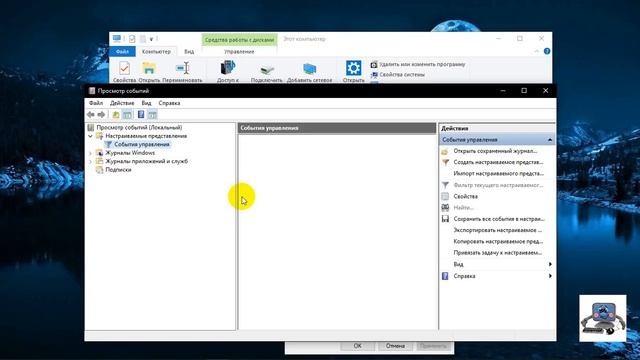
Task: Click the up-level folder toolbar icon
Action: 116,115
